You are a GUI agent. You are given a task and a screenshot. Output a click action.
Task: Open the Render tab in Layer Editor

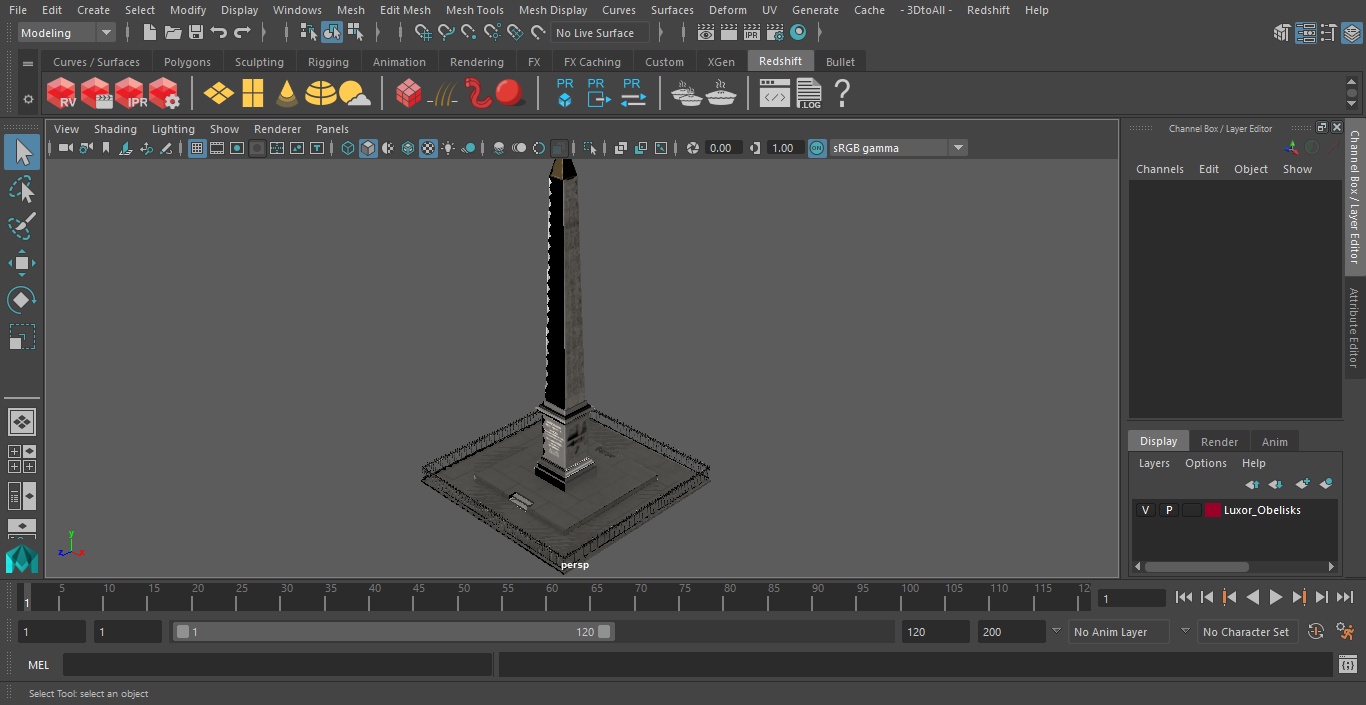coord(1219,442)
